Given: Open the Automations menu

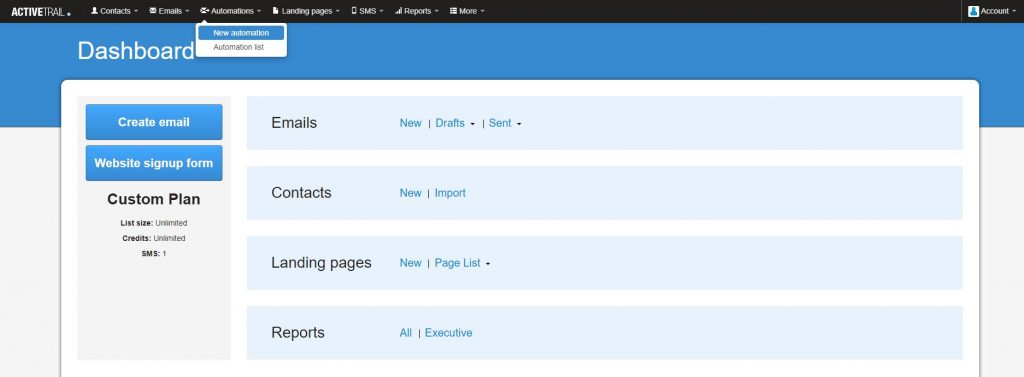Looking at the screenshot, I should pos(231,11).
